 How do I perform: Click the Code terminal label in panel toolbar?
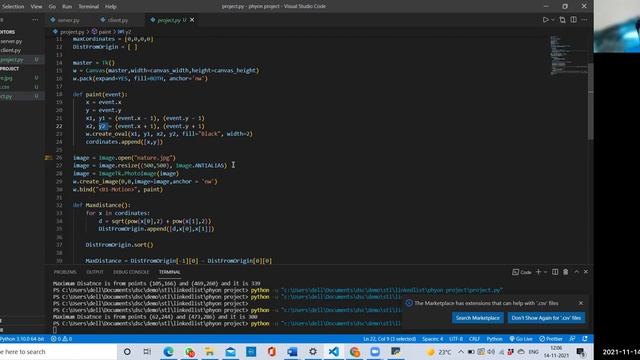[522, 272]
